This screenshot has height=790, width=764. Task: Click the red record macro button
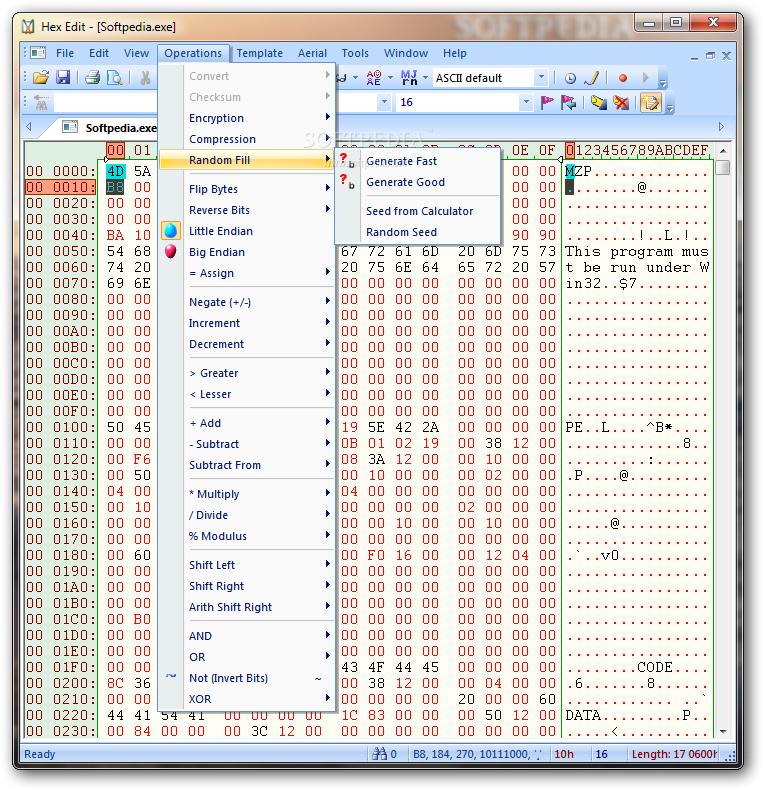click(x=623, y=78)
